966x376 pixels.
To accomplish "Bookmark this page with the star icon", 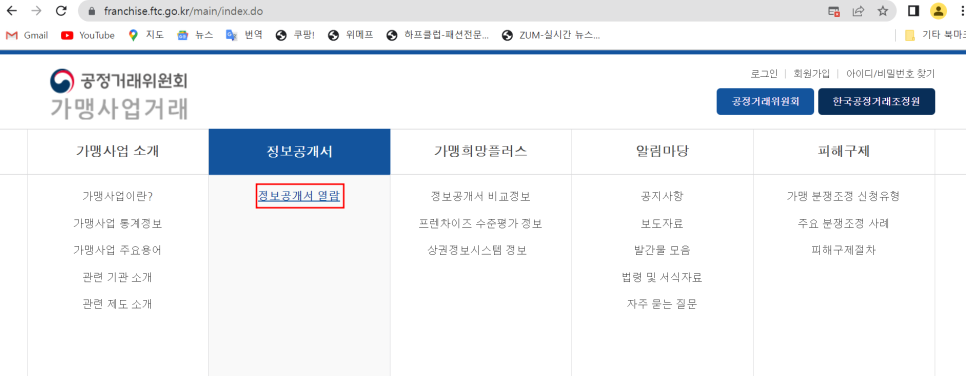I will click(882, 11).
